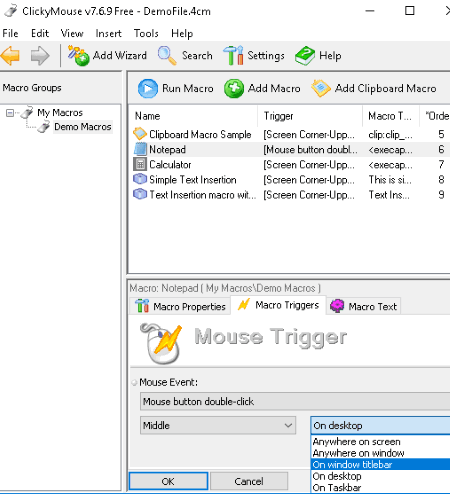Click the back arrow toolbar icon
Image resolution: width=450 pixels, height=494 pixels.
pos(10,56)
